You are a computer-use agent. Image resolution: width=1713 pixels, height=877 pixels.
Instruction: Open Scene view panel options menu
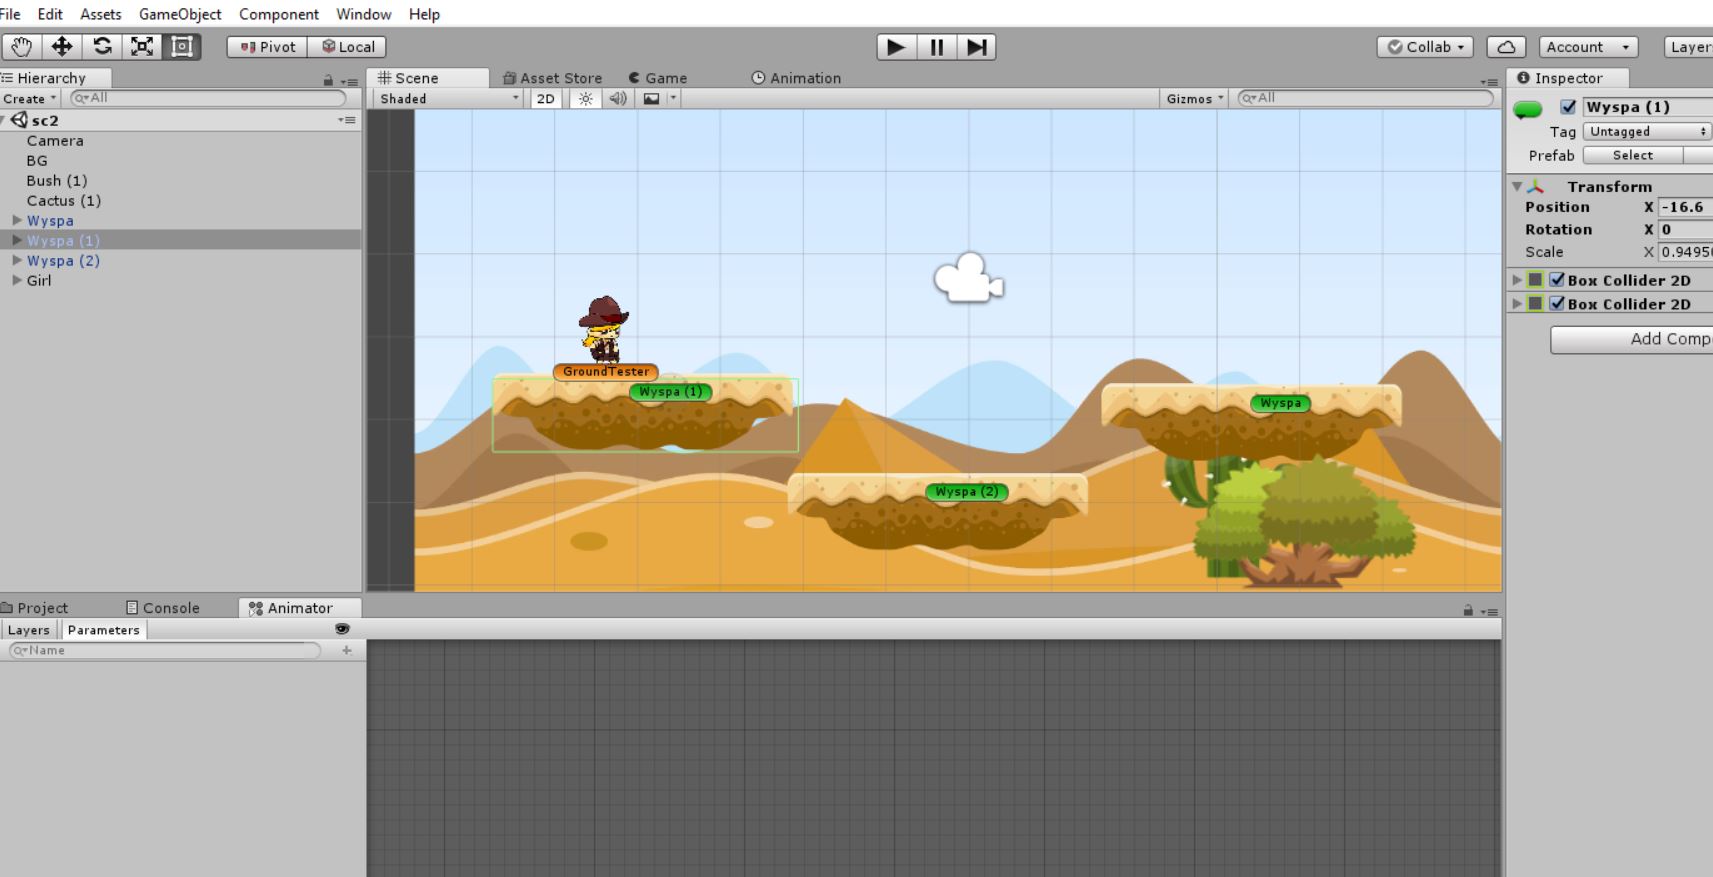coord(1489,81)
